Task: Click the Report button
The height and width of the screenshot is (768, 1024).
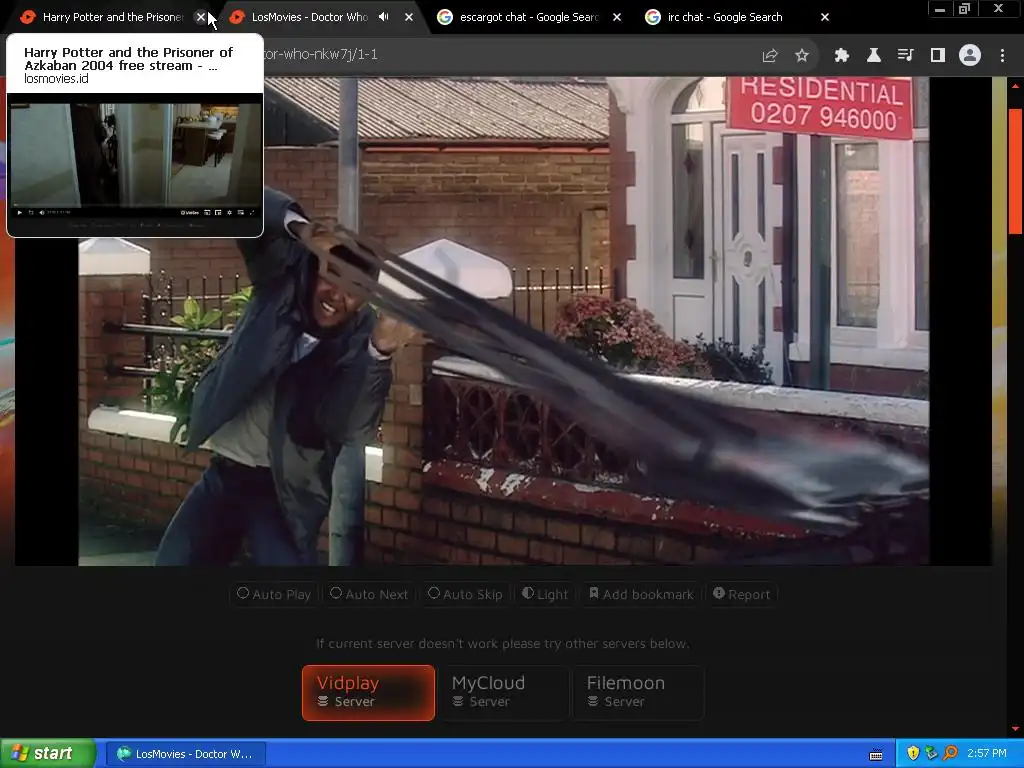Action: pyautogui.click(x=741, y=594)
